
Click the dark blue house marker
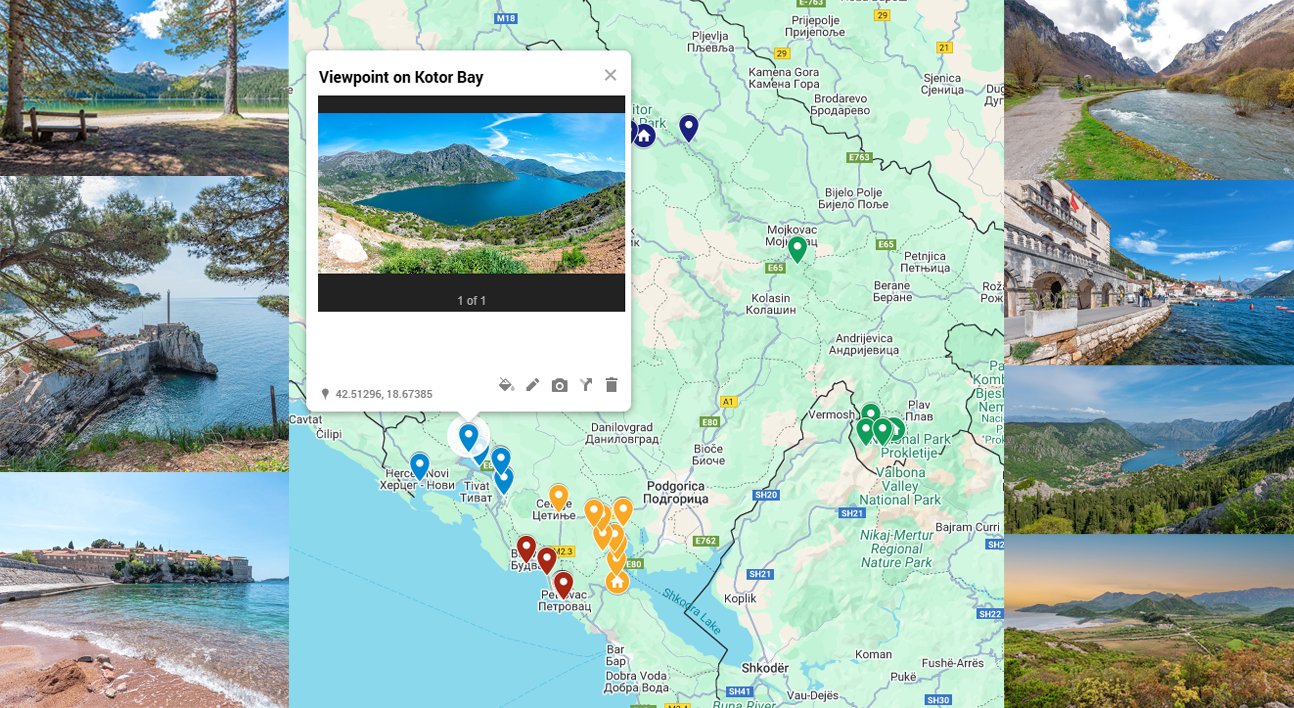click(x=644, y=135)
